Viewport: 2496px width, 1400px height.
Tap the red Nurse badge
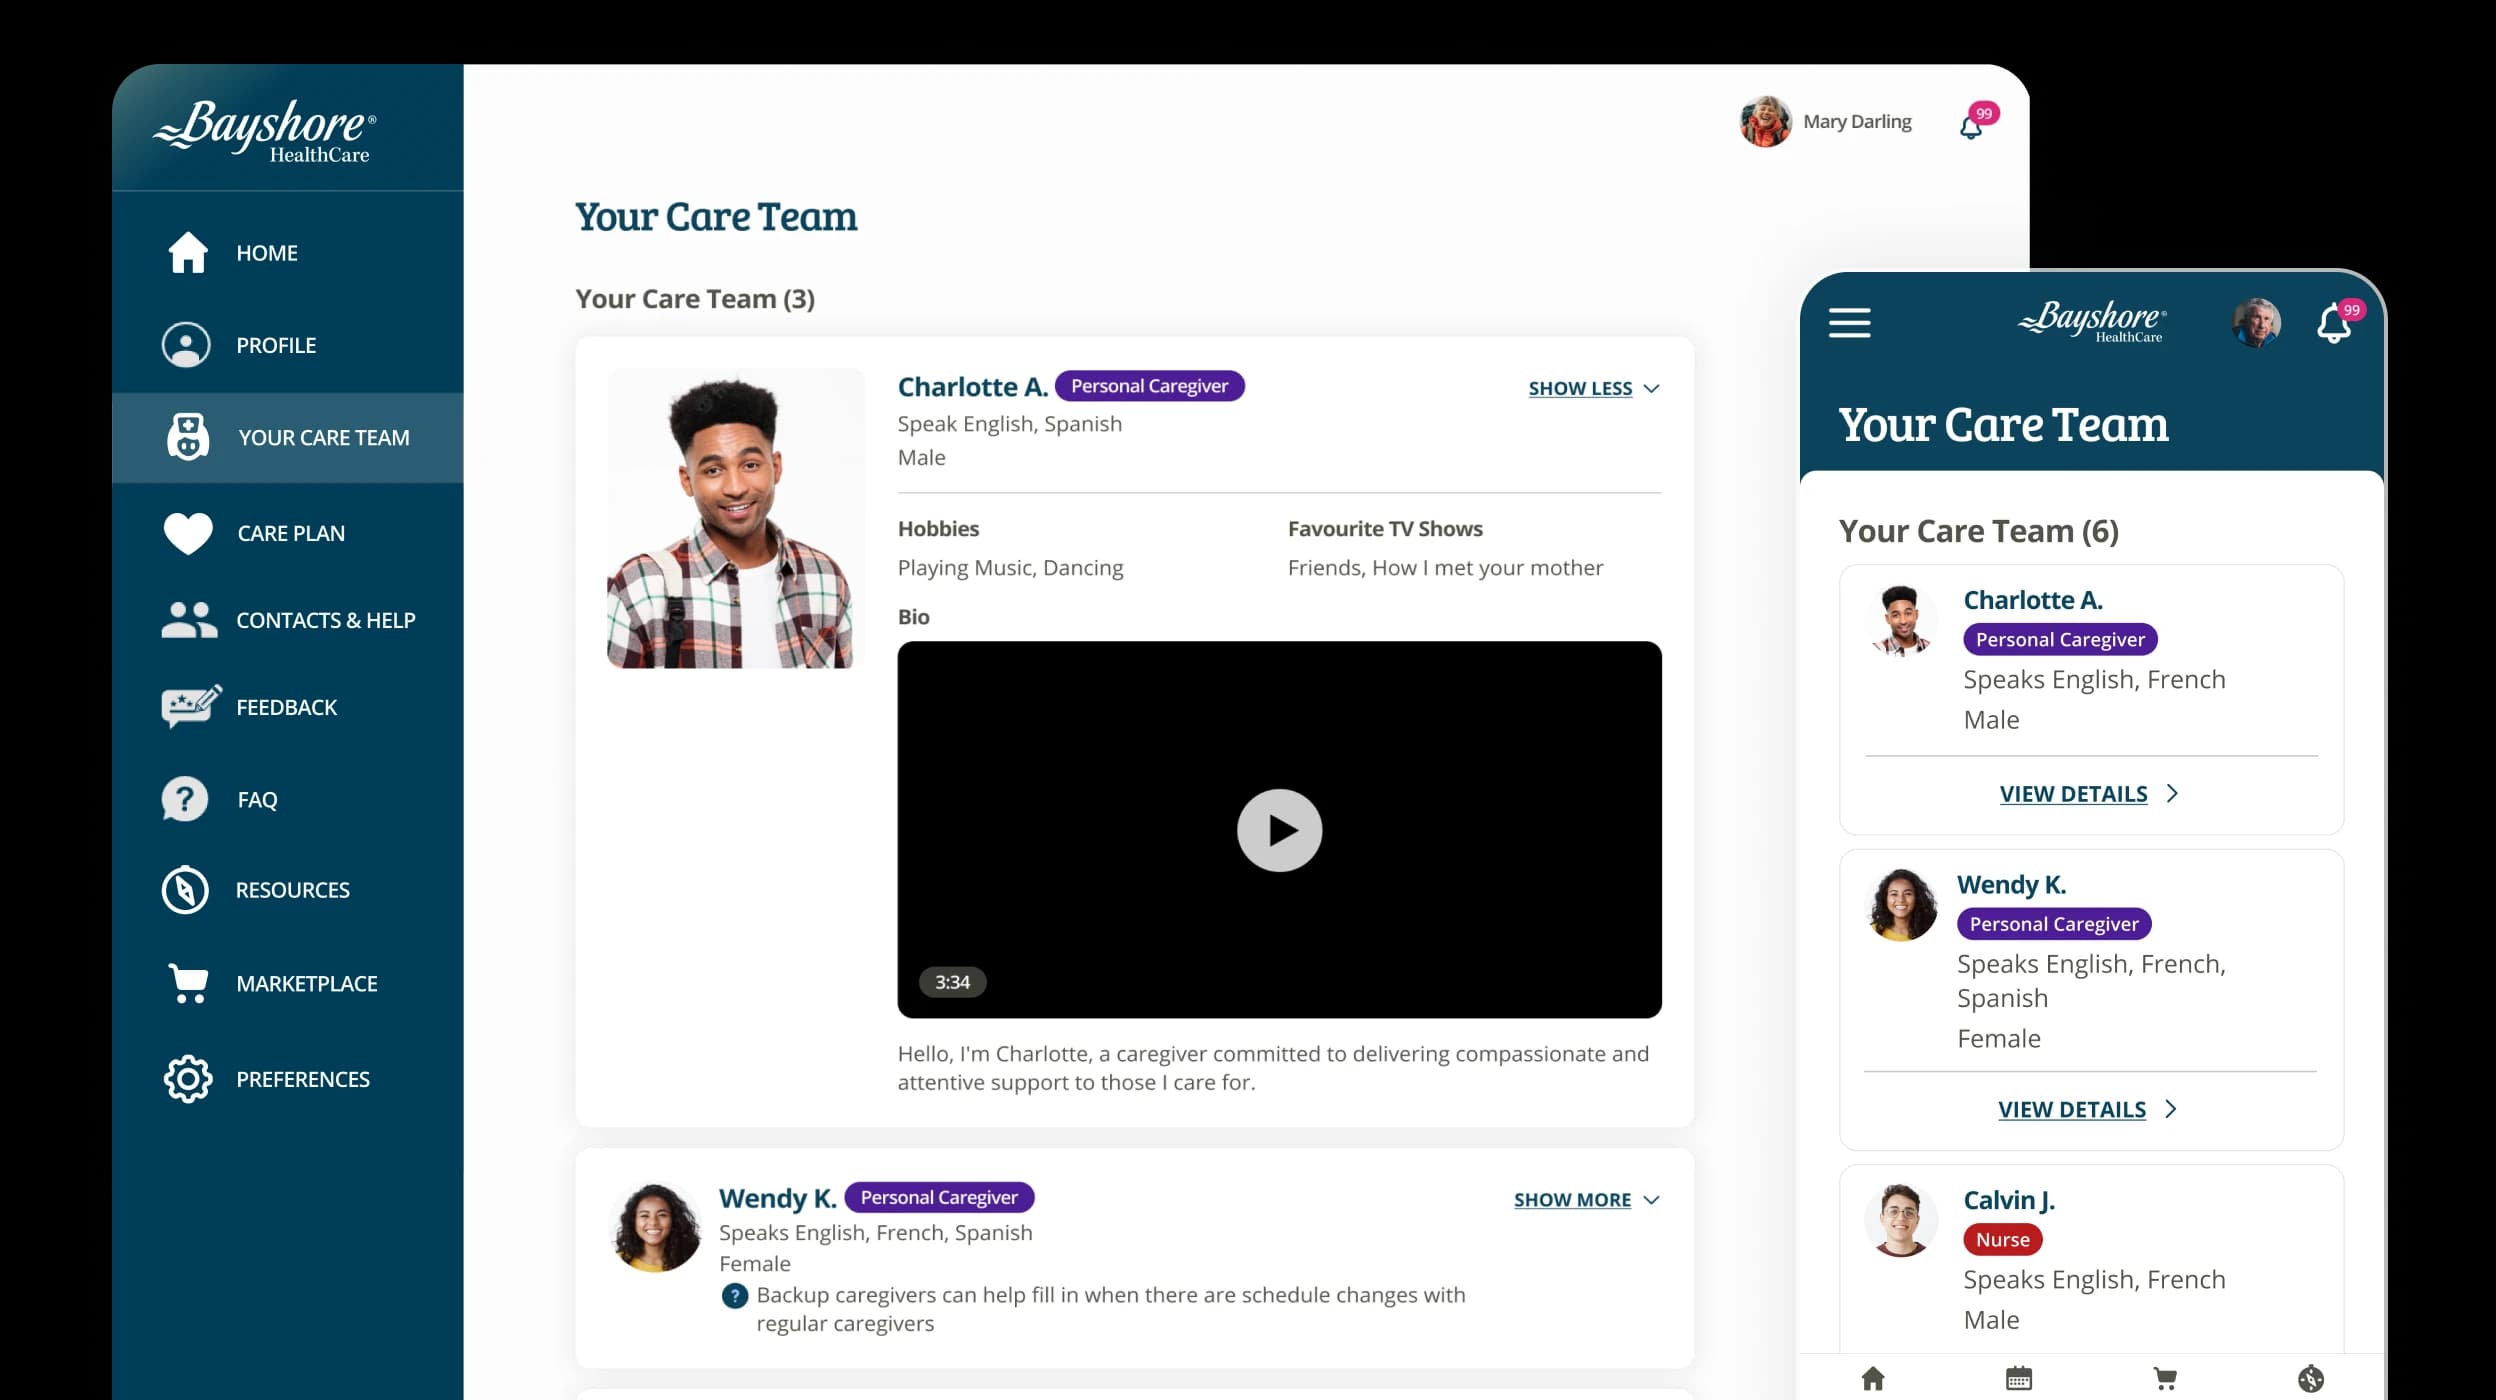tap(2002, 1239)
